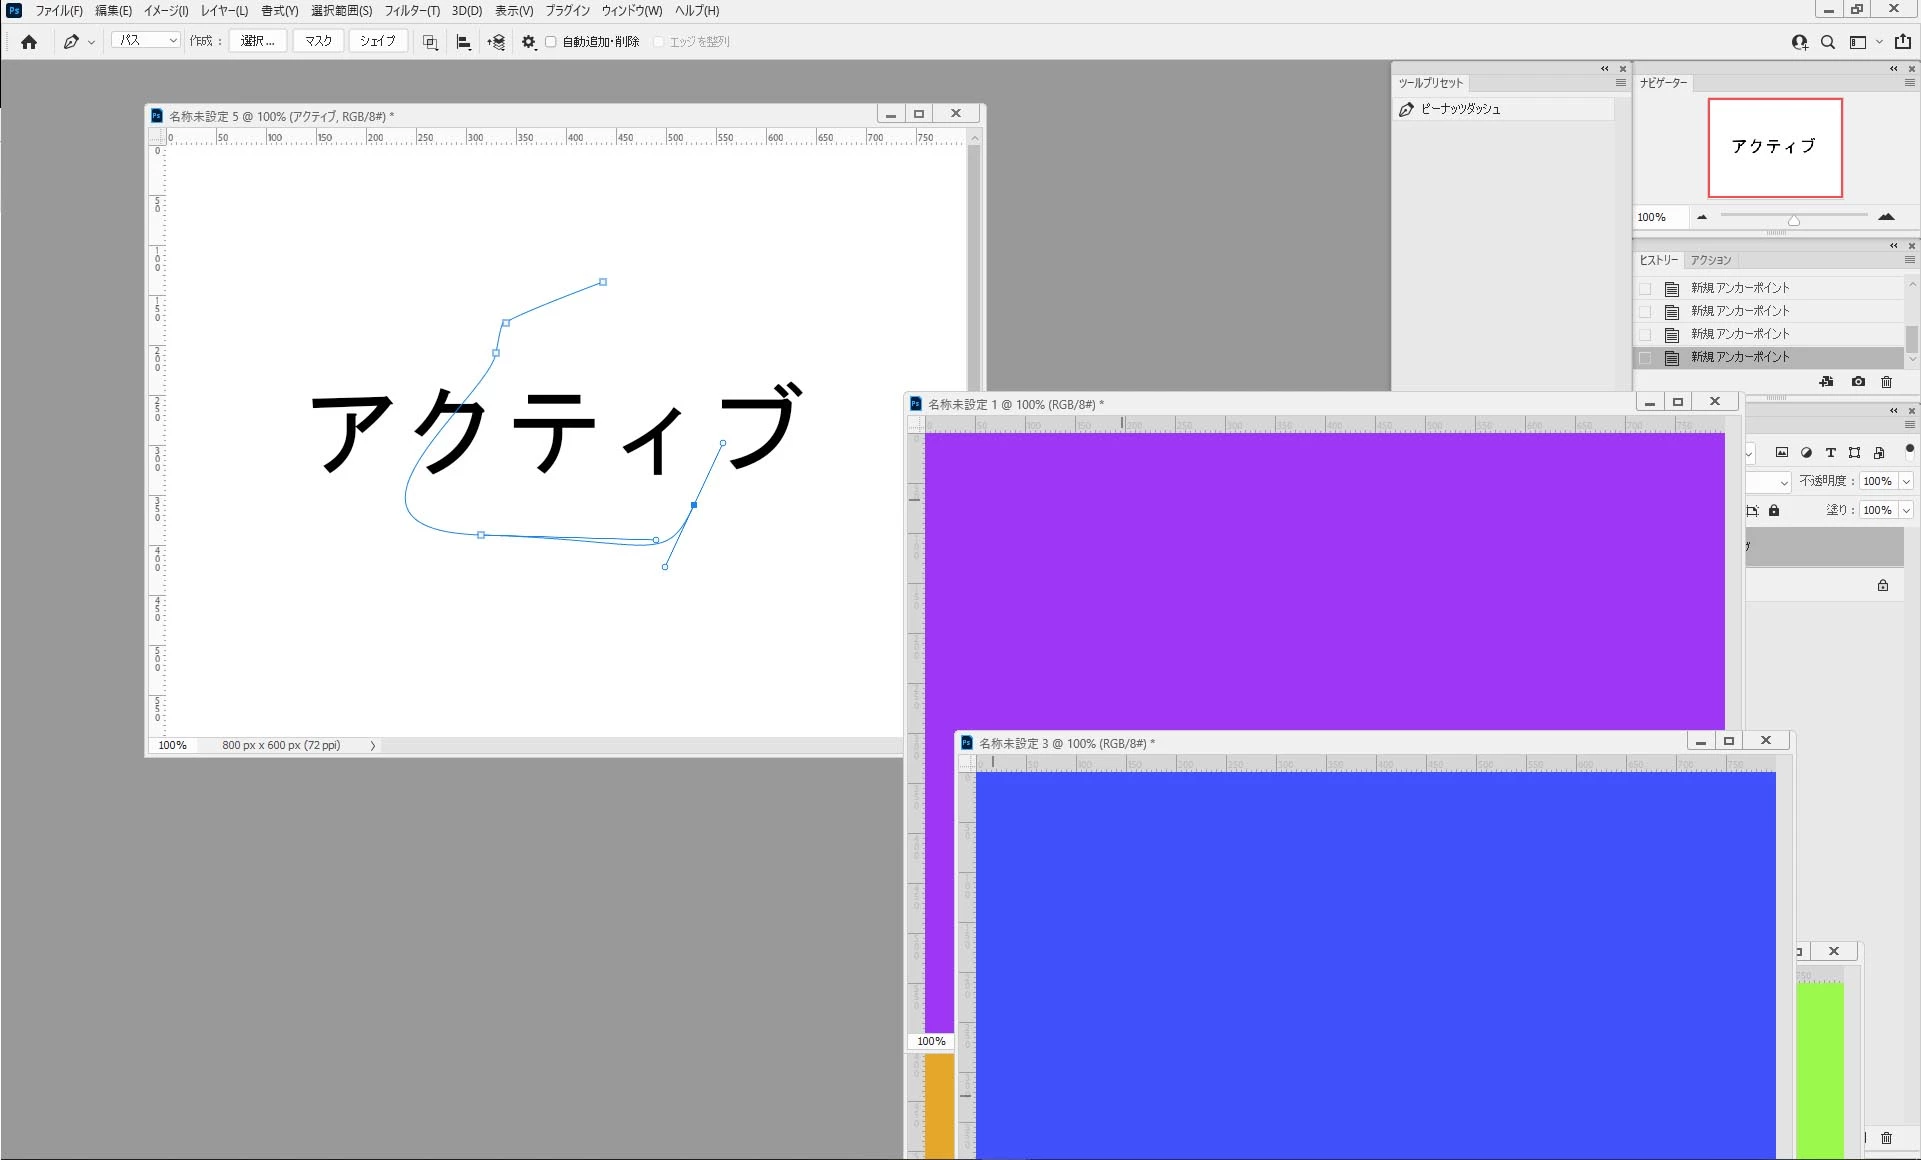Filter layers by type layers T icon
This screenshot has height=1160, width=1921.
point(1831,453)
